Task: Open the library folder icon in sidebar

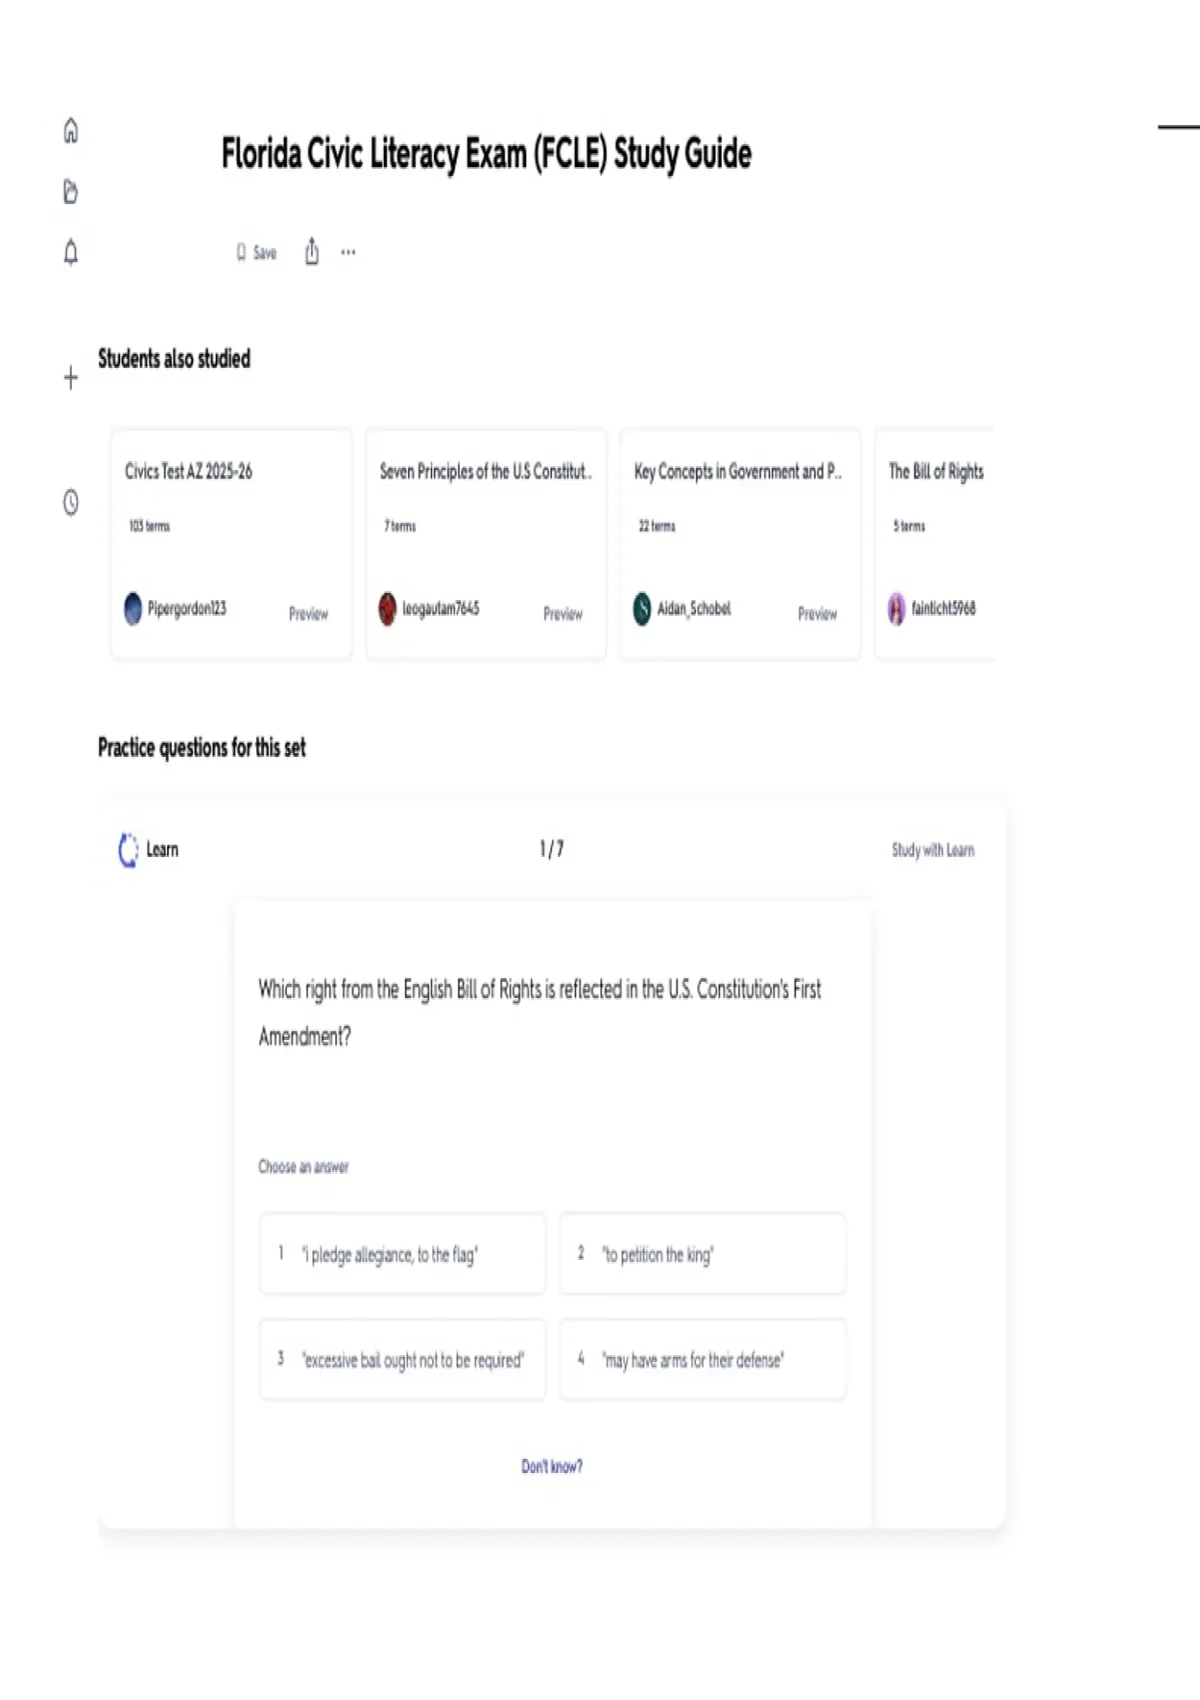Action: coord(71,191)
